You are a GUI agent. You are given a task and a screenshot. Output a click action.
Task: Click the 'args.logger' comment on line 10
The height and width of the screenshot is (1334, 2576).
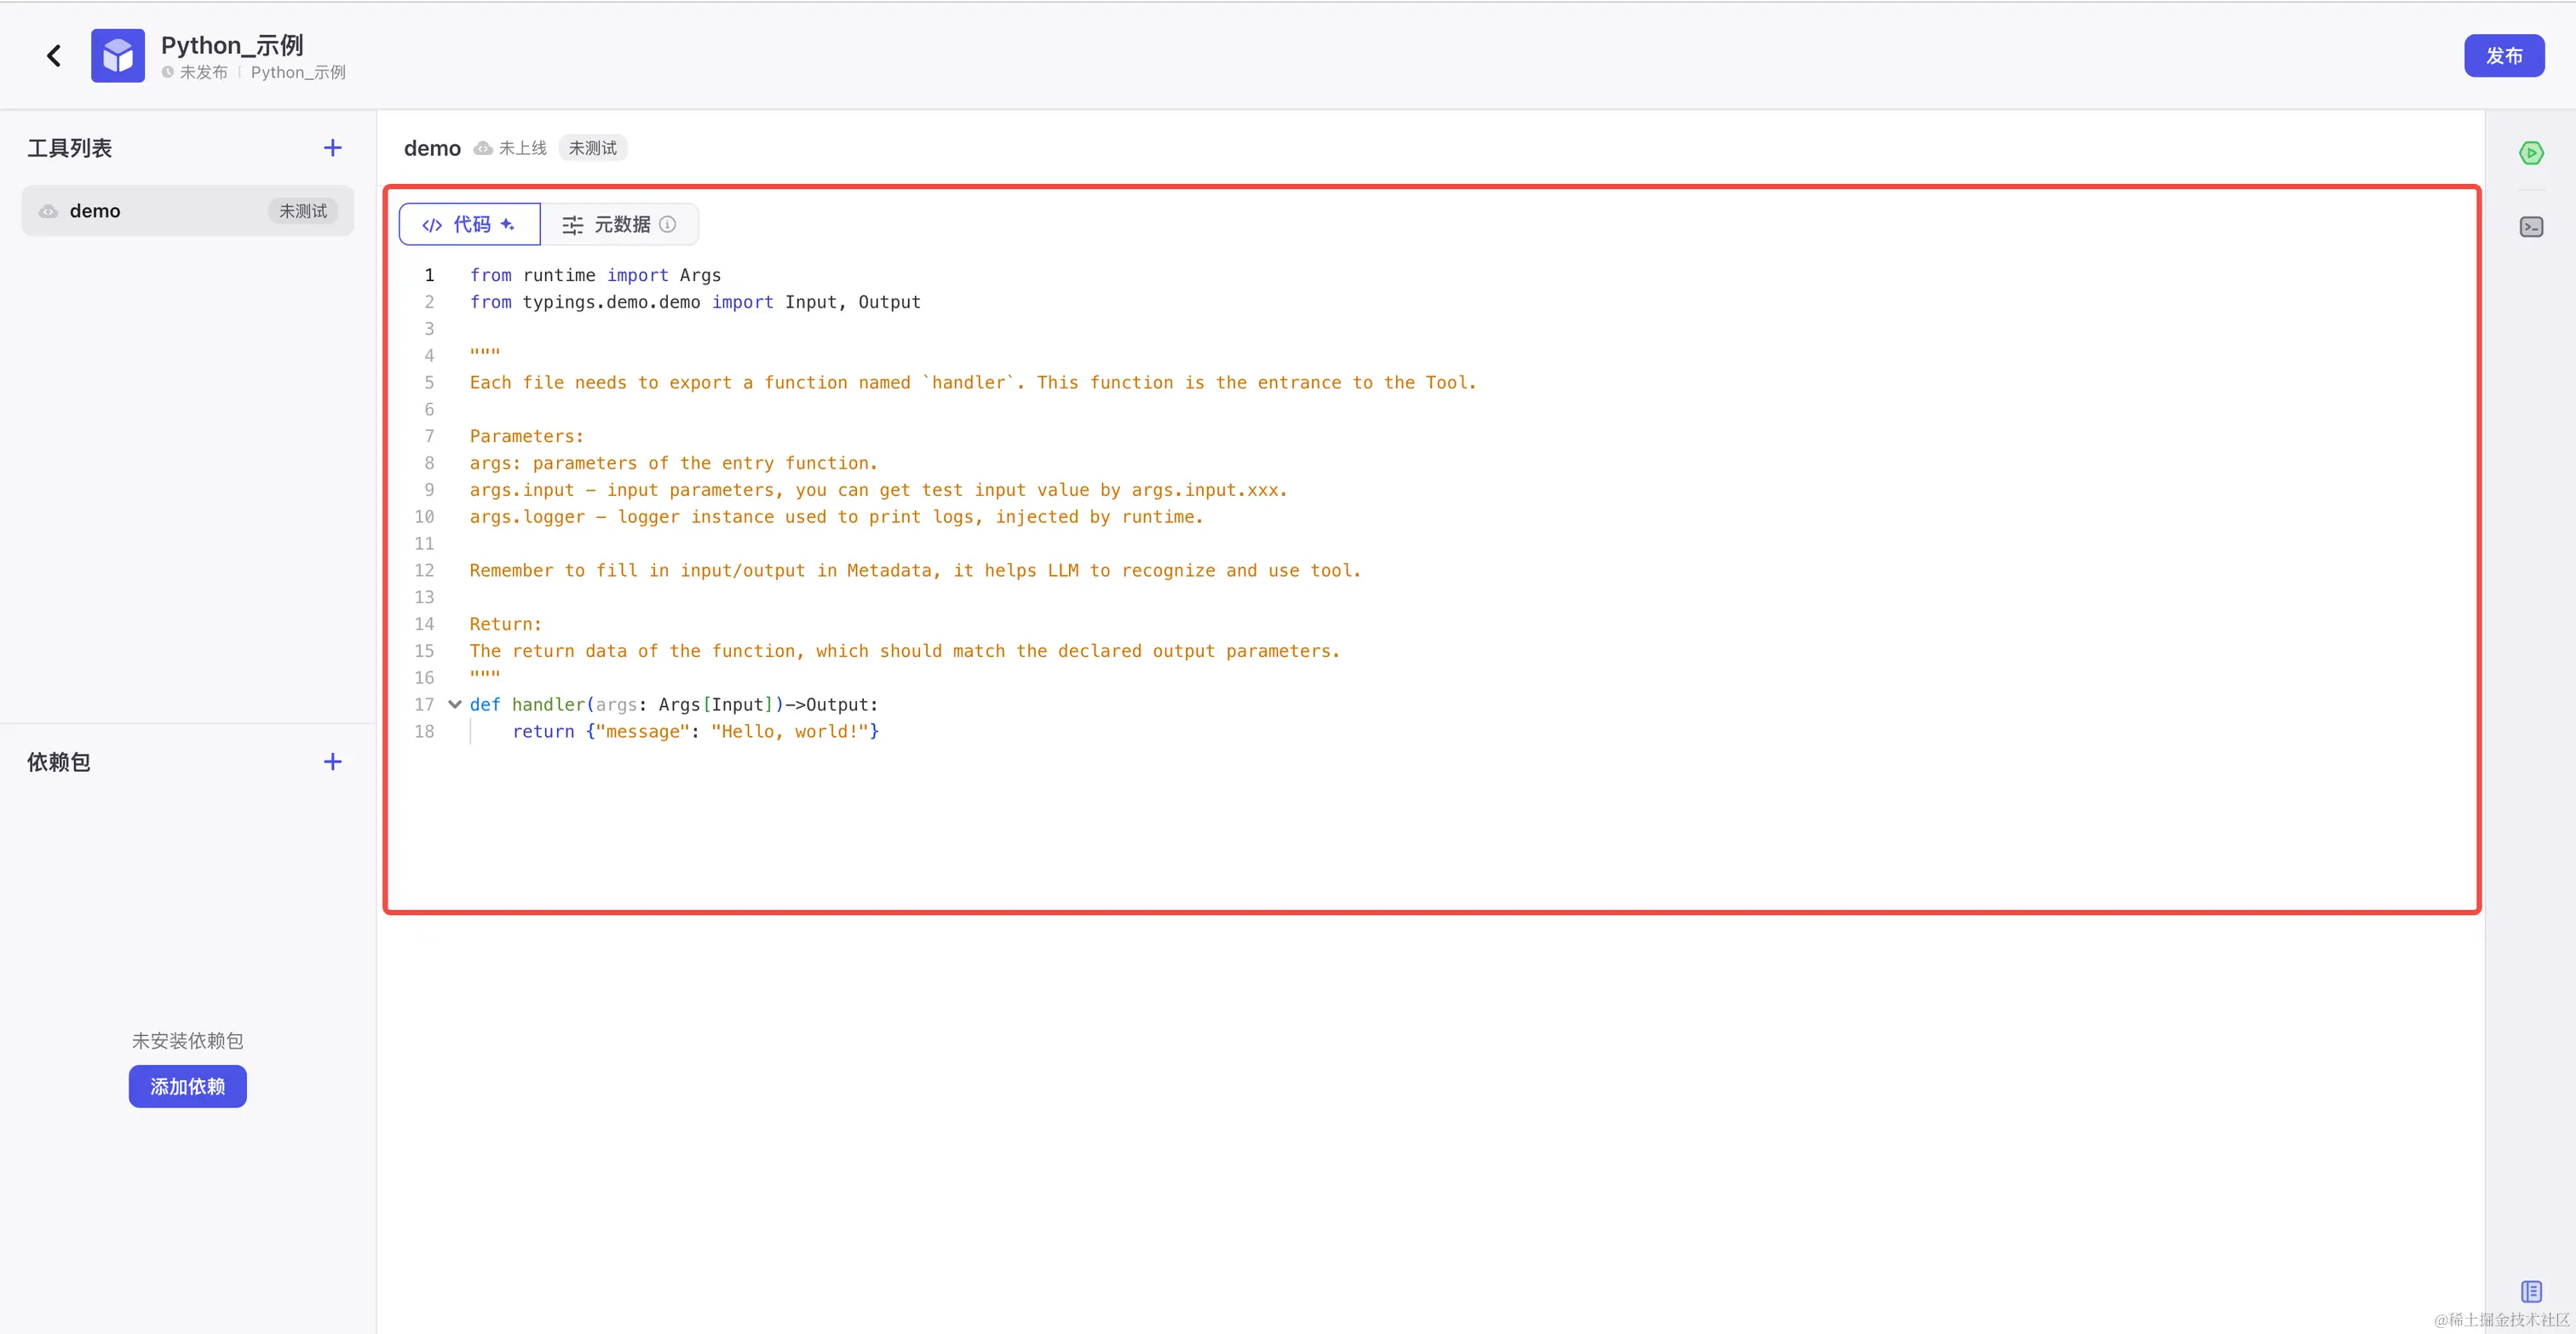[x=837, y=517]
